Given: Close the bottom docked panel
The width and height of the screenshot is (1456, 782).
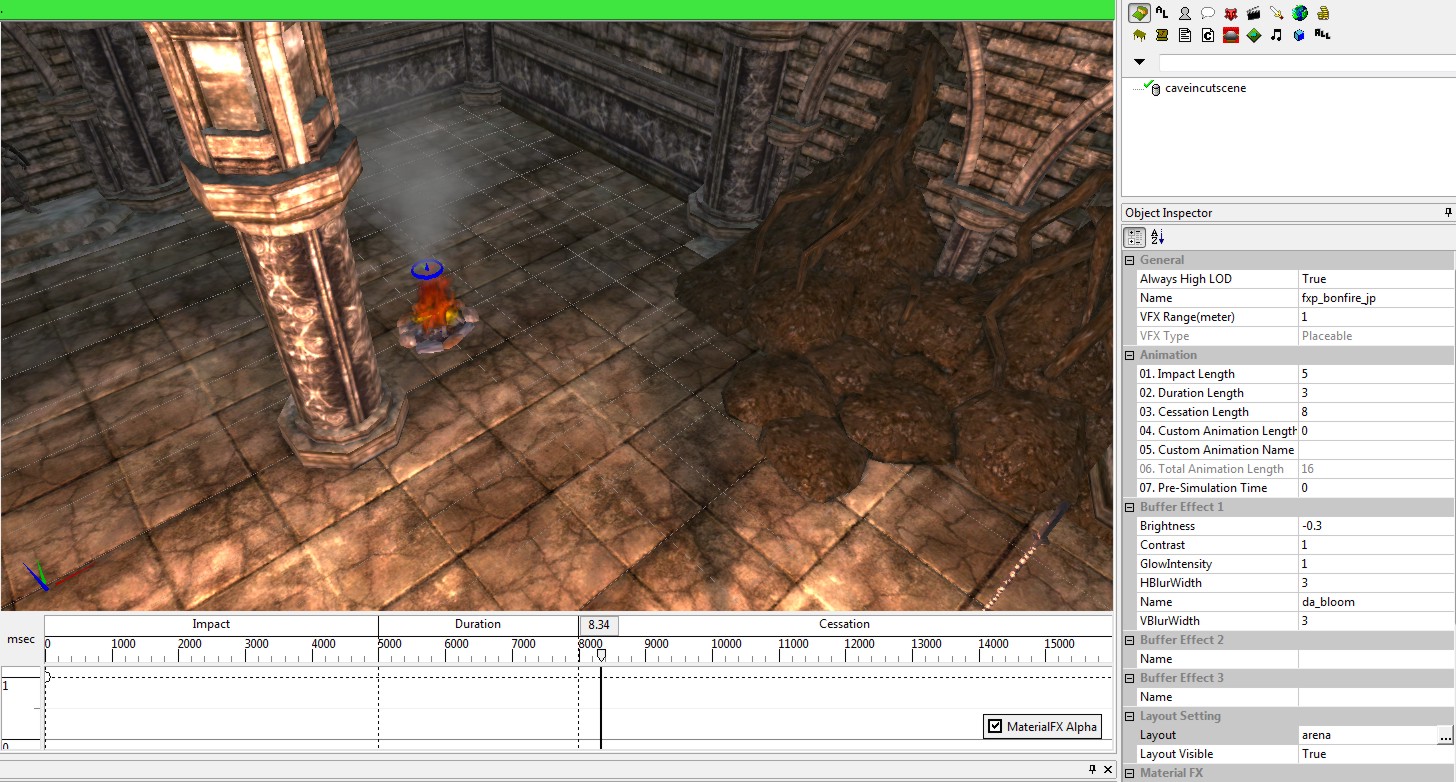Looking at the screenshot, I should [1107, 769].
